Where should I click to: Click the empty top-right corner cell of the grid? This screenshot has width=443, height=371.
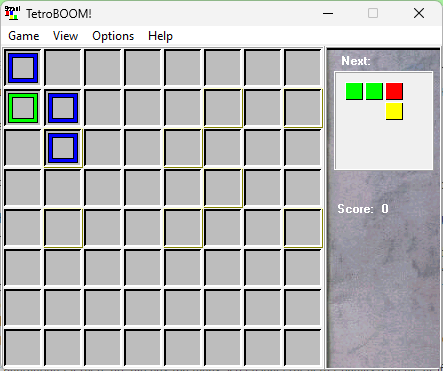coord(303,68)
